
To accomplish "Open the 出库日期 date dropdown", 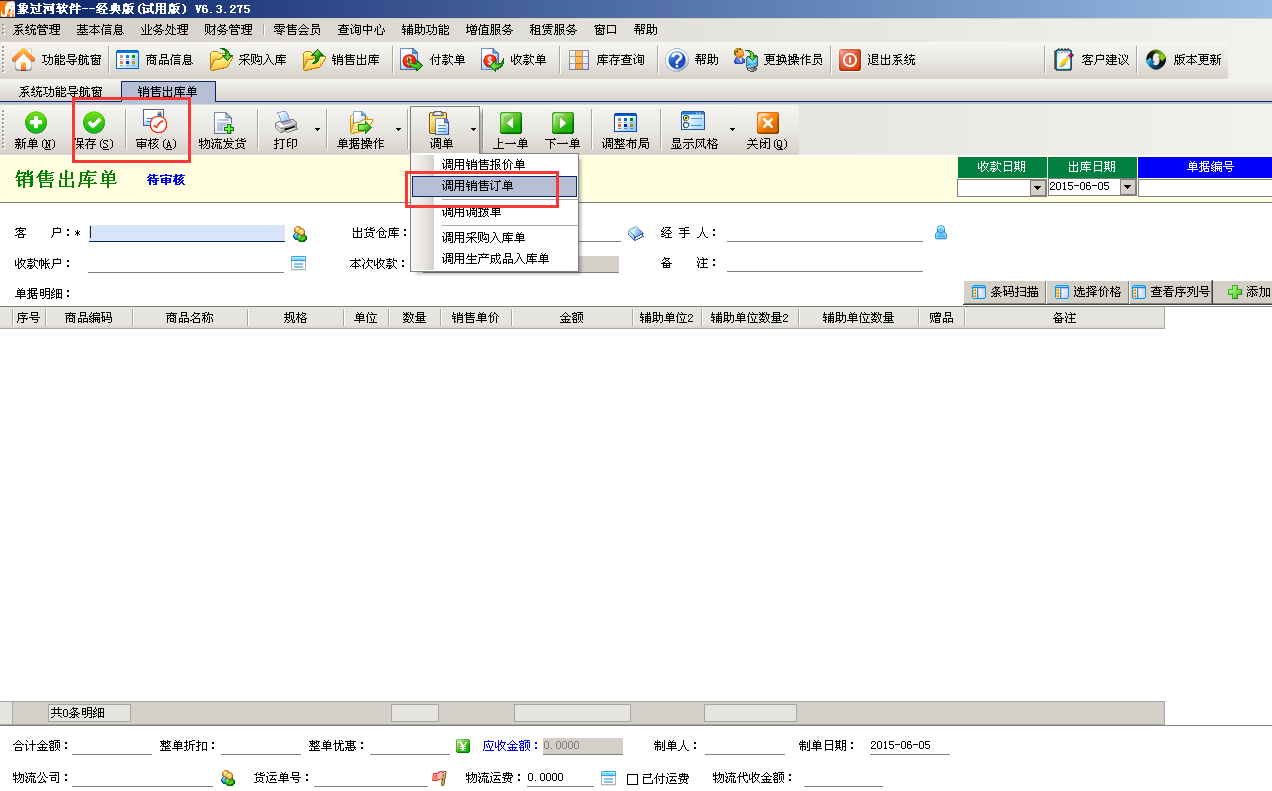I will coord(1128,187).
